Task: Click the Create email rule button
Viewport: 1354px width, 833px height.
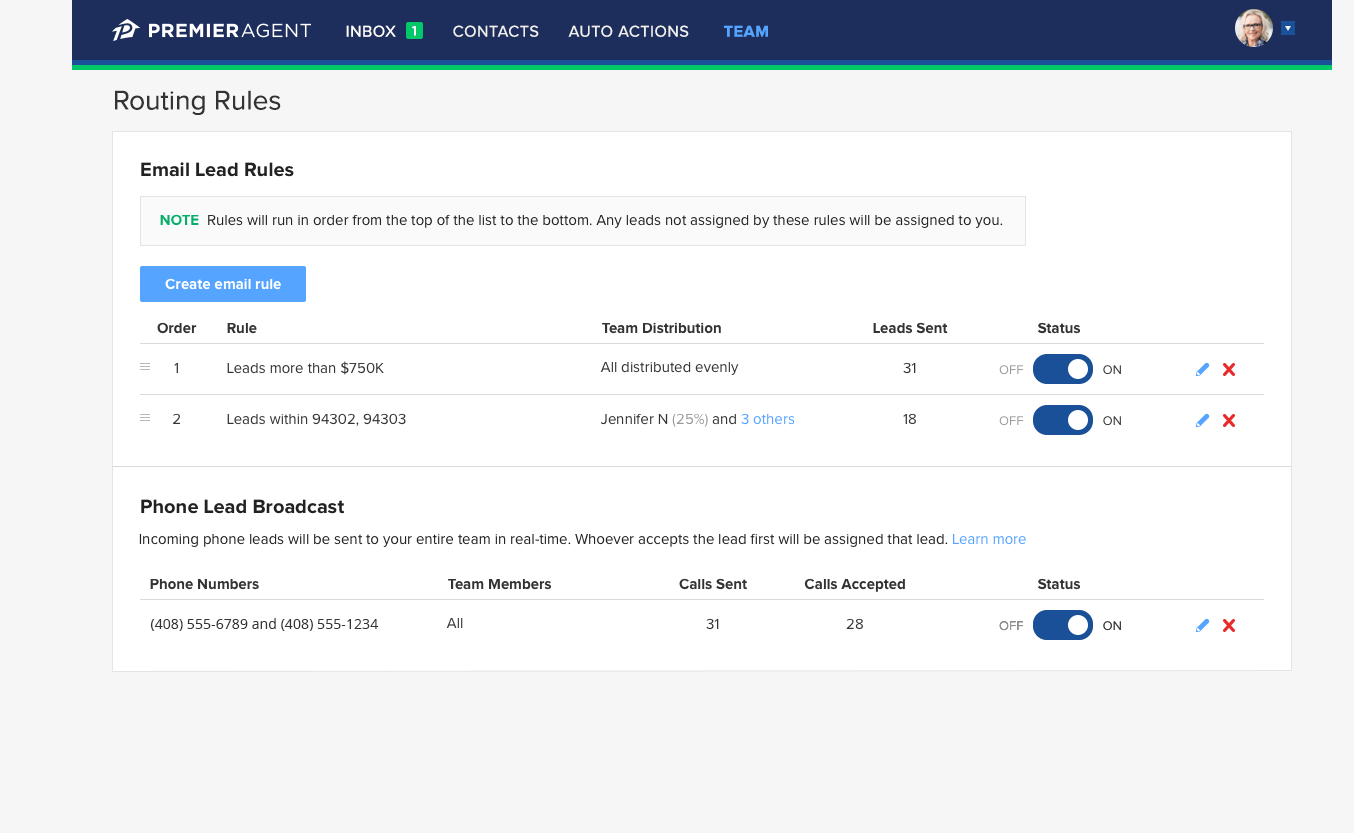Action: [x=222, y=284]
